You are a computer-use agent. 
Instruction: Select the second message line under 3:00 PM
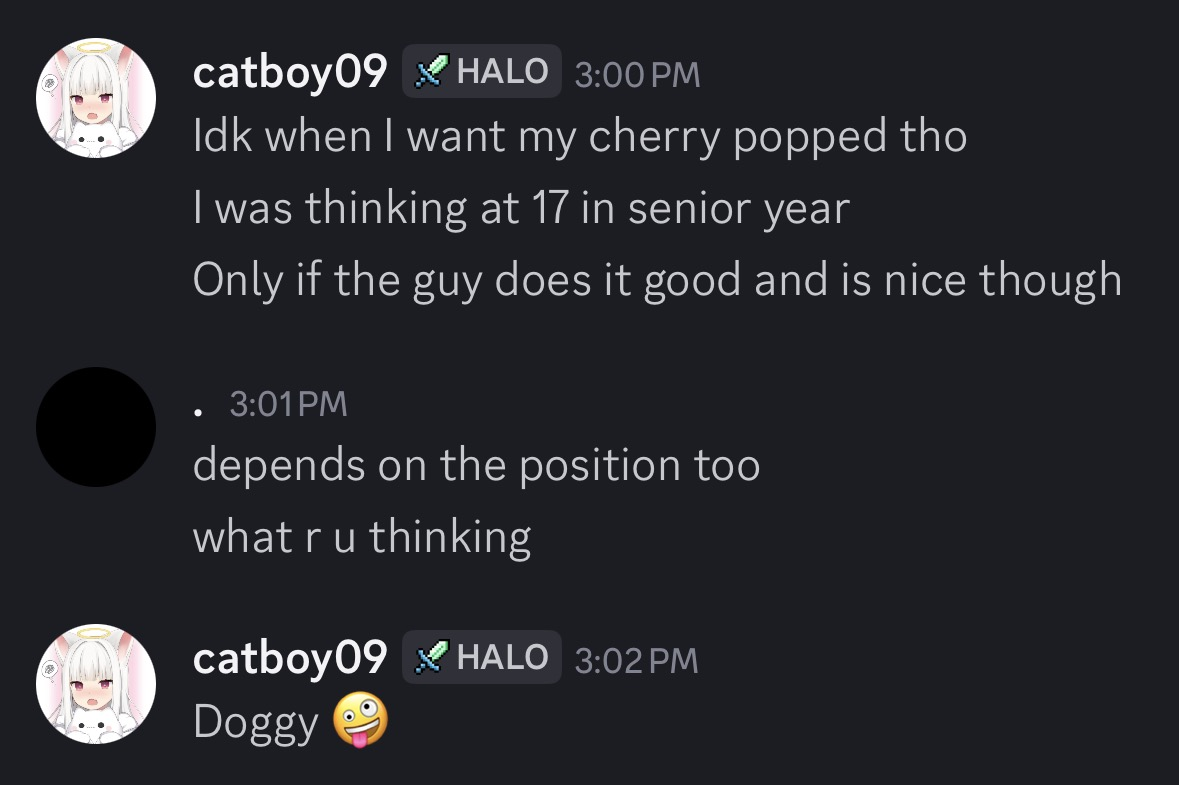521,209
